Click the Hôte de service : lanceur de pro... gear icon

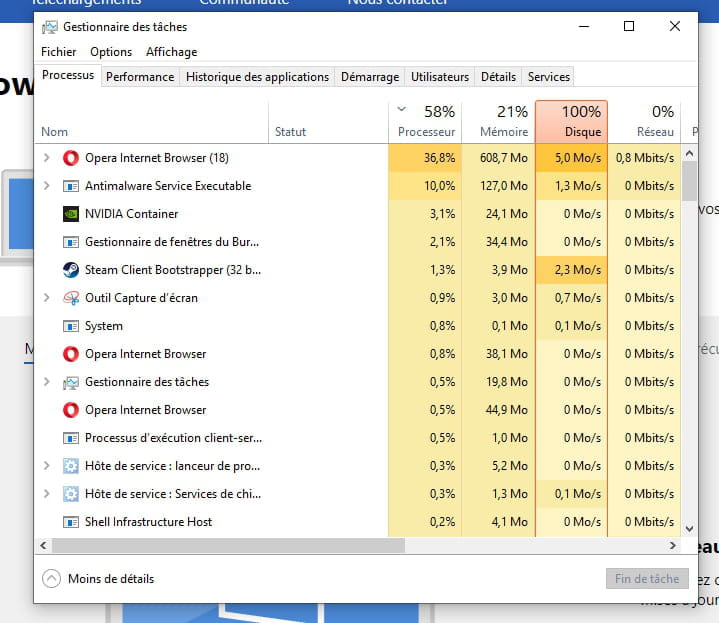point(71,466)
